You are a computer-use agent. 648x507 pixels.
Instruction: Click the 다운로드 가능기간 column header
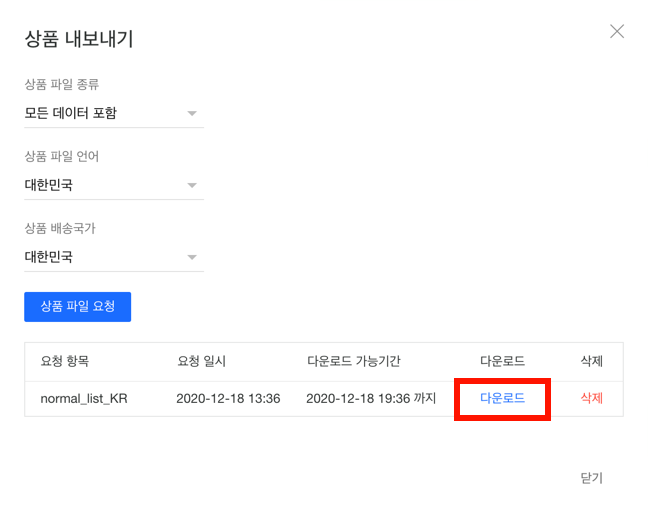pyautogui.click(x=354, y=361)
